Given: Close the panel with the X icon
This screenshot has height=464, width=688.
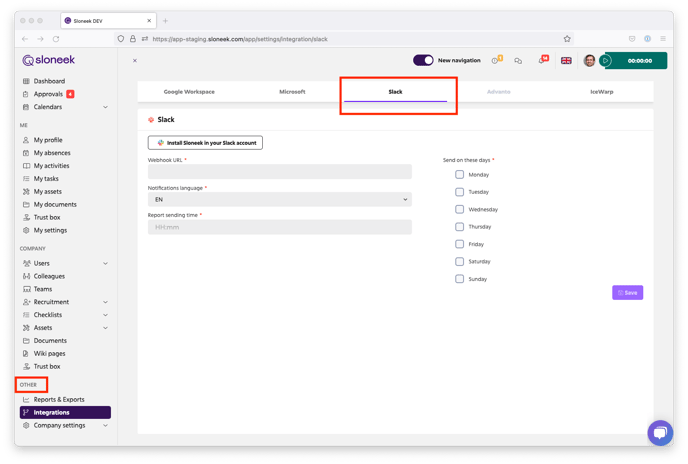Looking at the screenshot, I should [135, 61].
